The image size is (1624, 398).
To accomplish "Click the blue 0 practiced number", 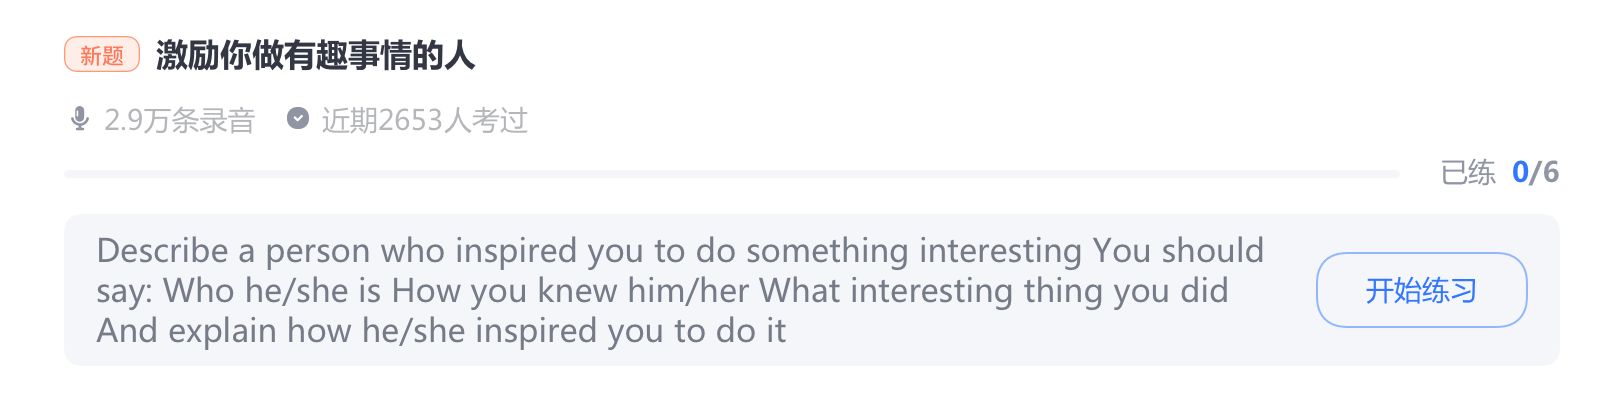I will (1520, 173).
